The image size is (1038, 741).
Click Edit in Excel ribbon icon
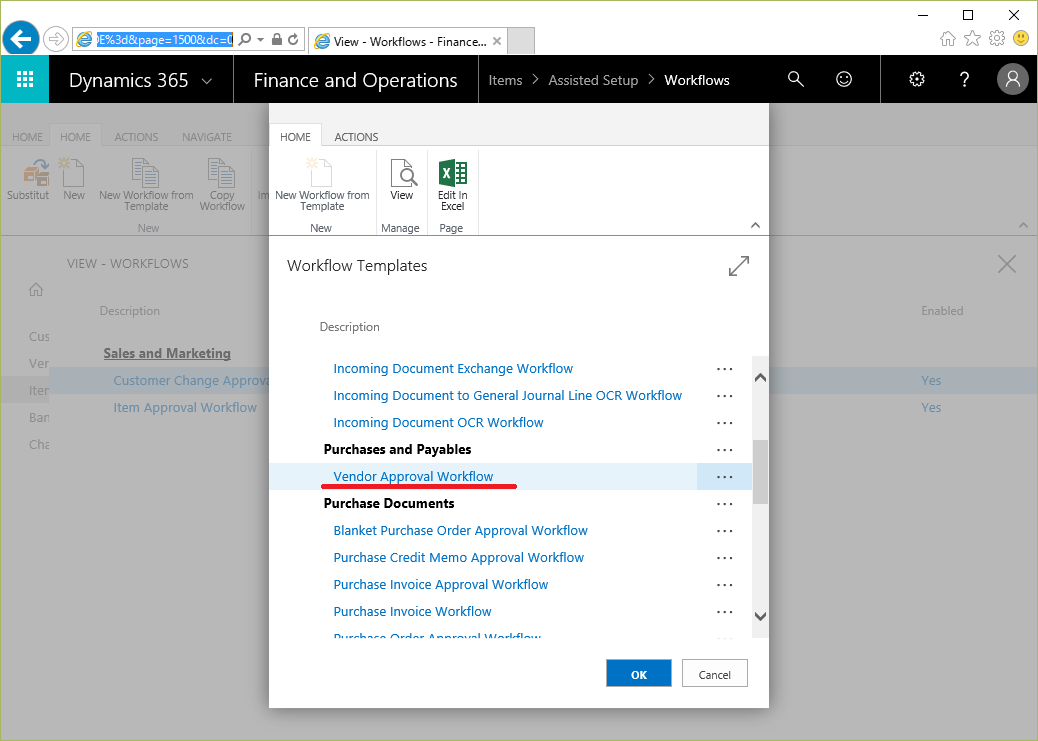(x=453, y=185)
